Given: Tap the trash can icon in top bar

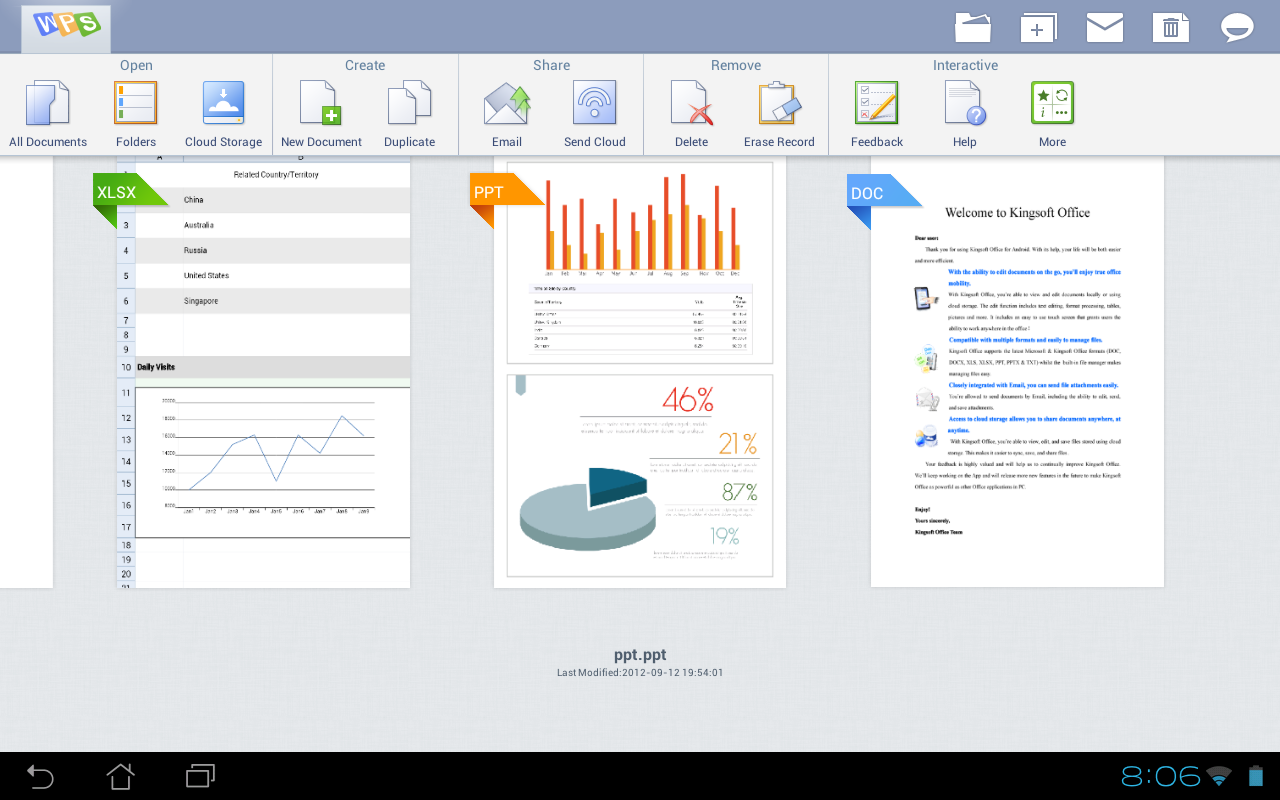Looking at the screenshot, I should (x=1171, y=27).
